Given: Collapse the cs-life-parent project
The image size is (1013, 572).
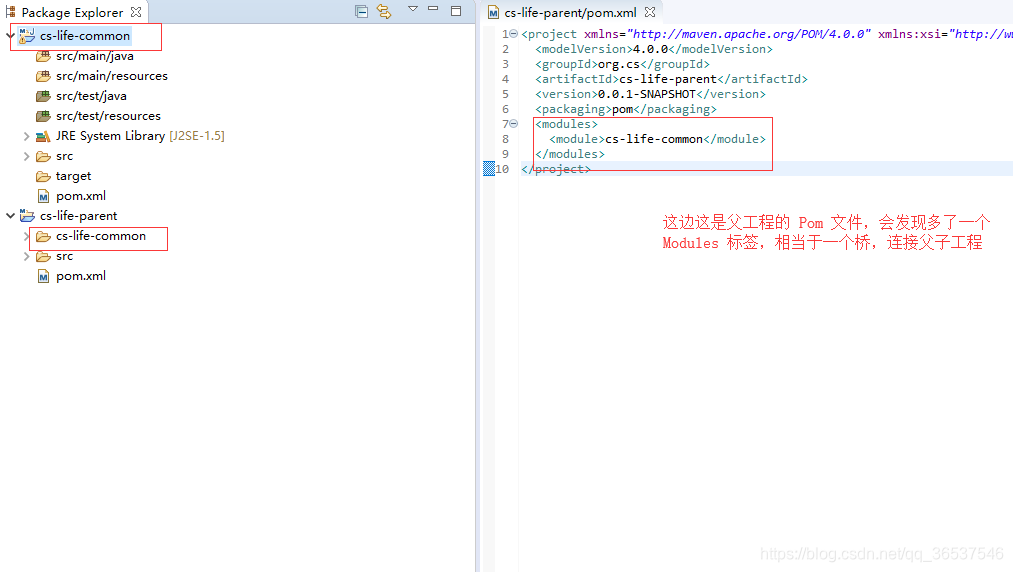Looking at the screenshot, I should click(x=11, y=215).
